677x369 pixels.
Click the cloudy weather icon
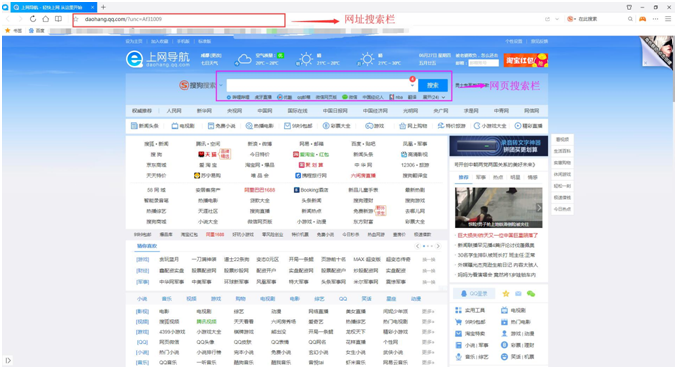pos(243,59)
